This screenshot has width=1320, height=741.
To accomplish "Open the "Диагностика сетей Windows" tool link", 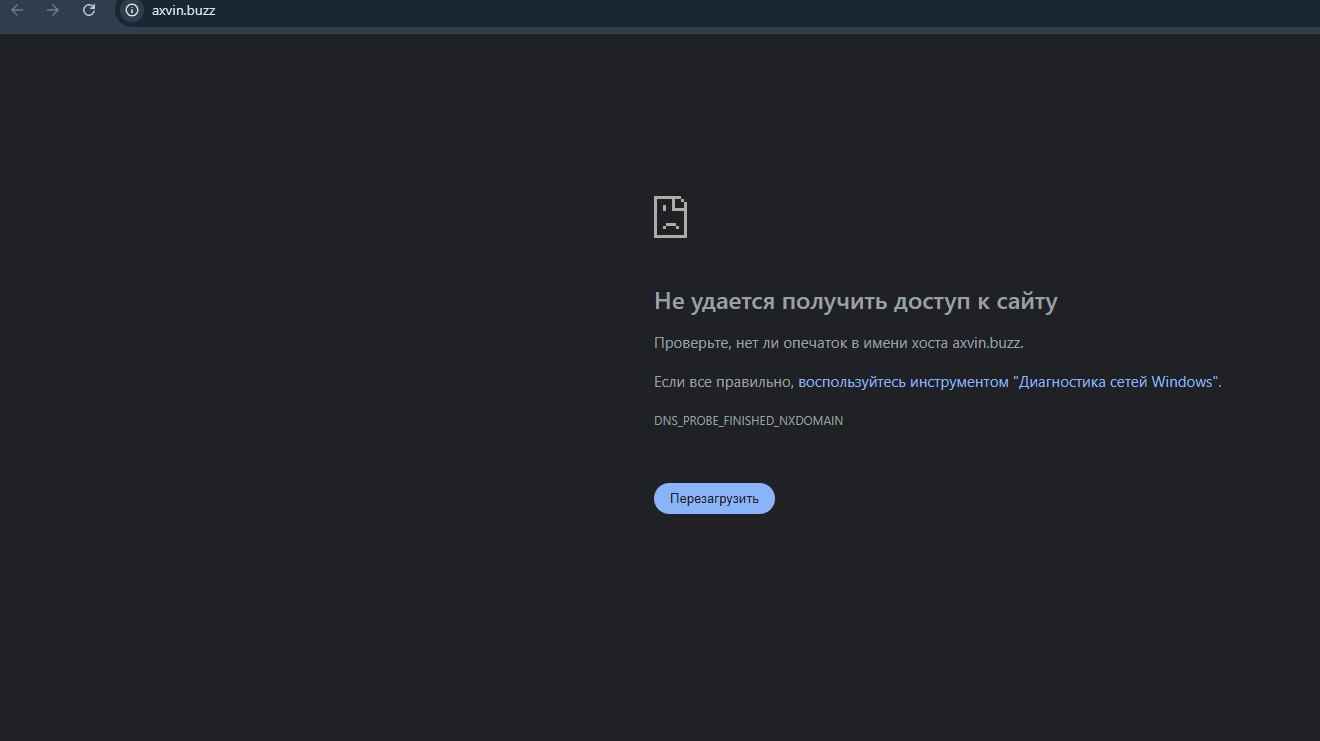I will pyautogui.click(x=1009, y=382).
